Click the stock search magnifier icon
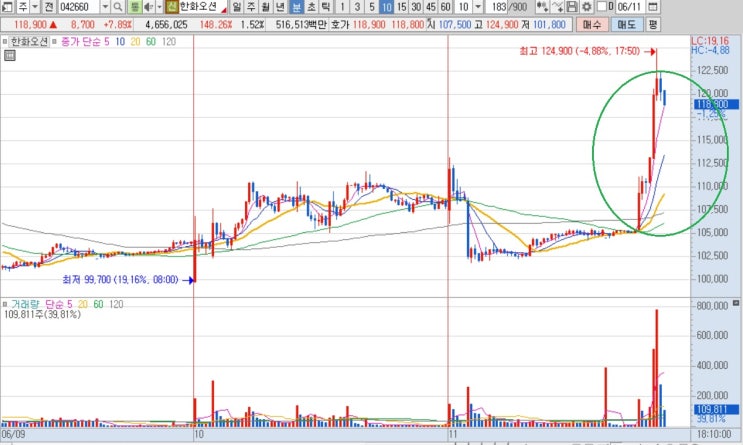 [x=118, y=7]
